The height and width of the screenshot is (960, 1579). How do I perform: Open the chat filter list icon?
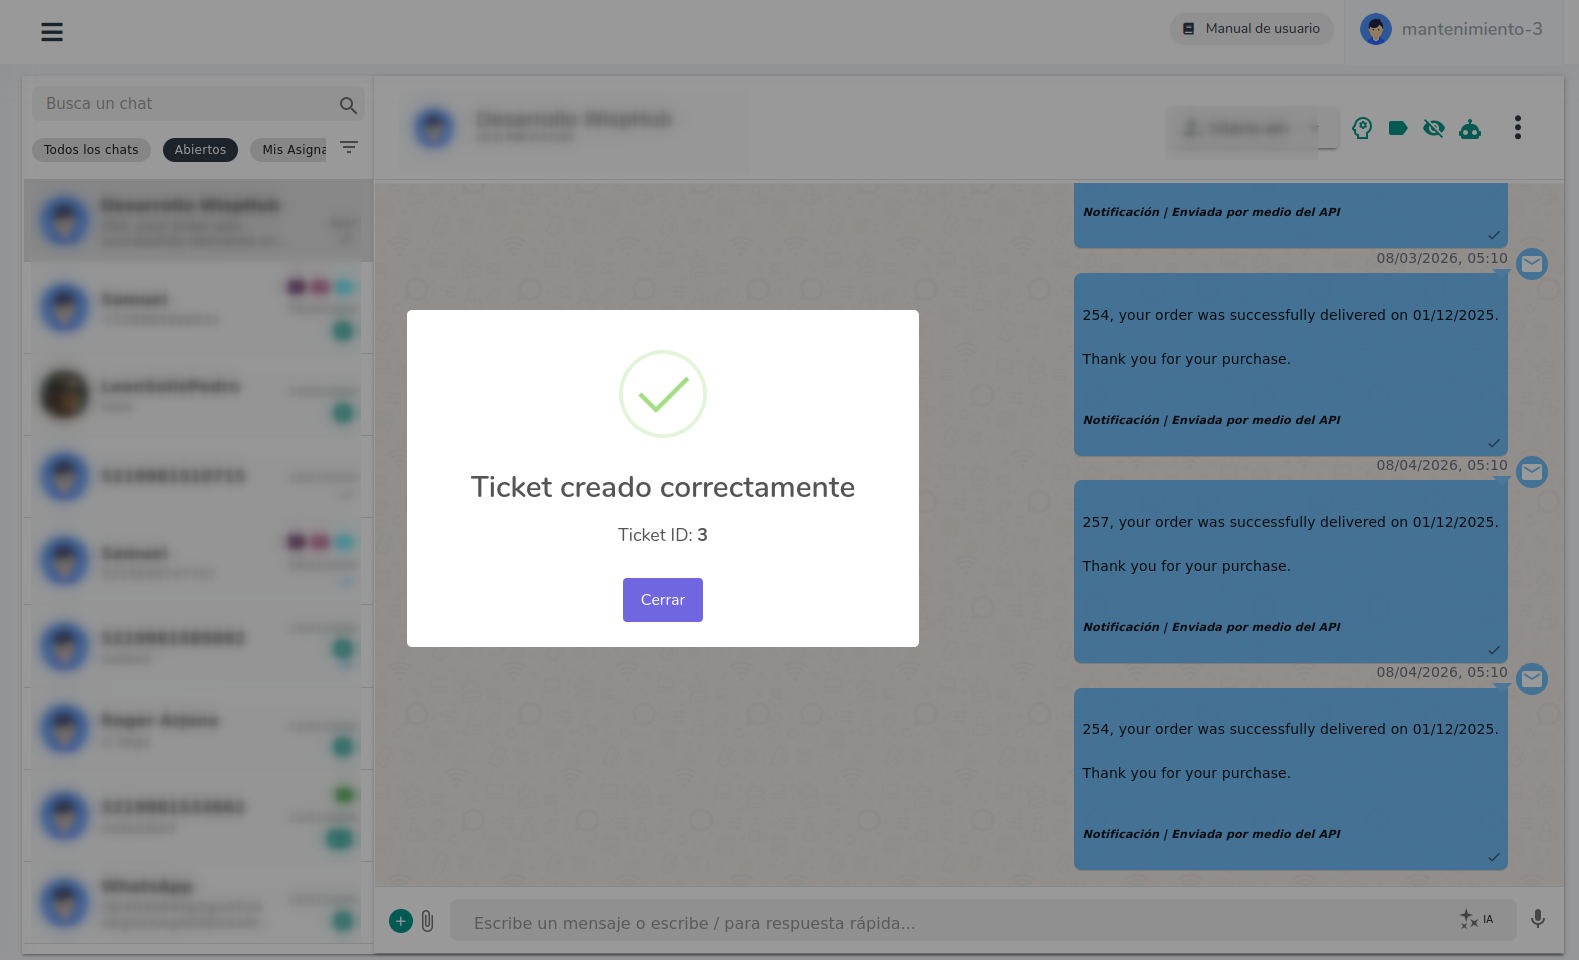click(x=349, y=147)
